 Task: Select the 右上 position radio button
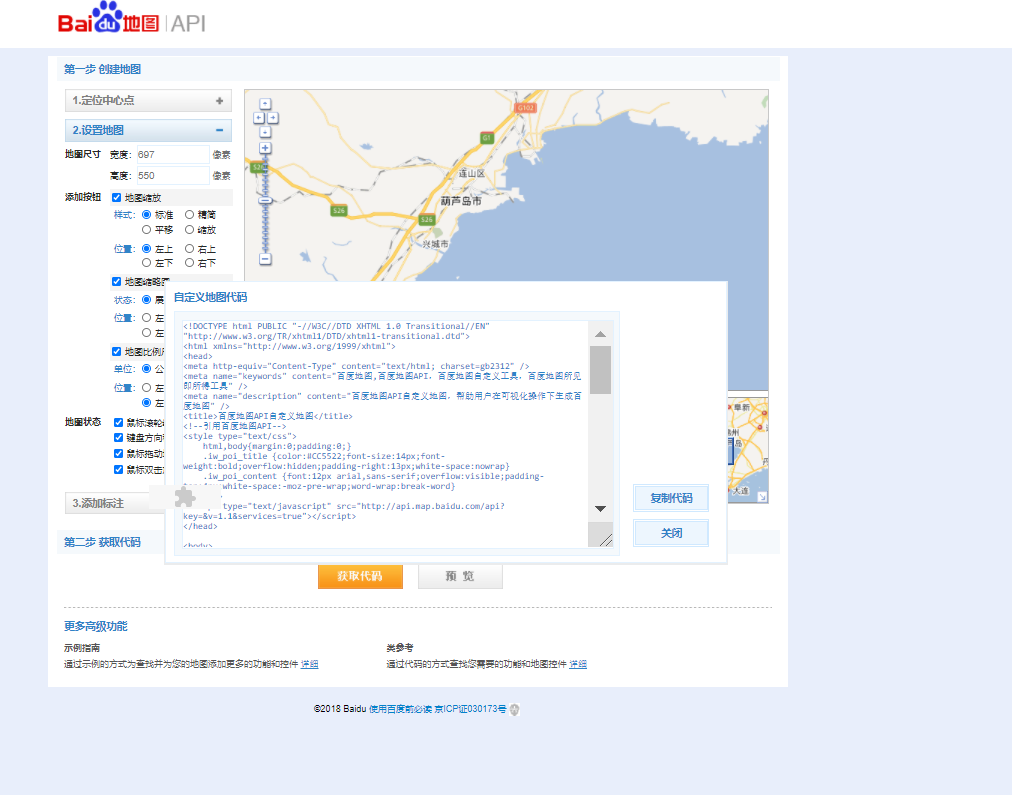tap(190, 248)
